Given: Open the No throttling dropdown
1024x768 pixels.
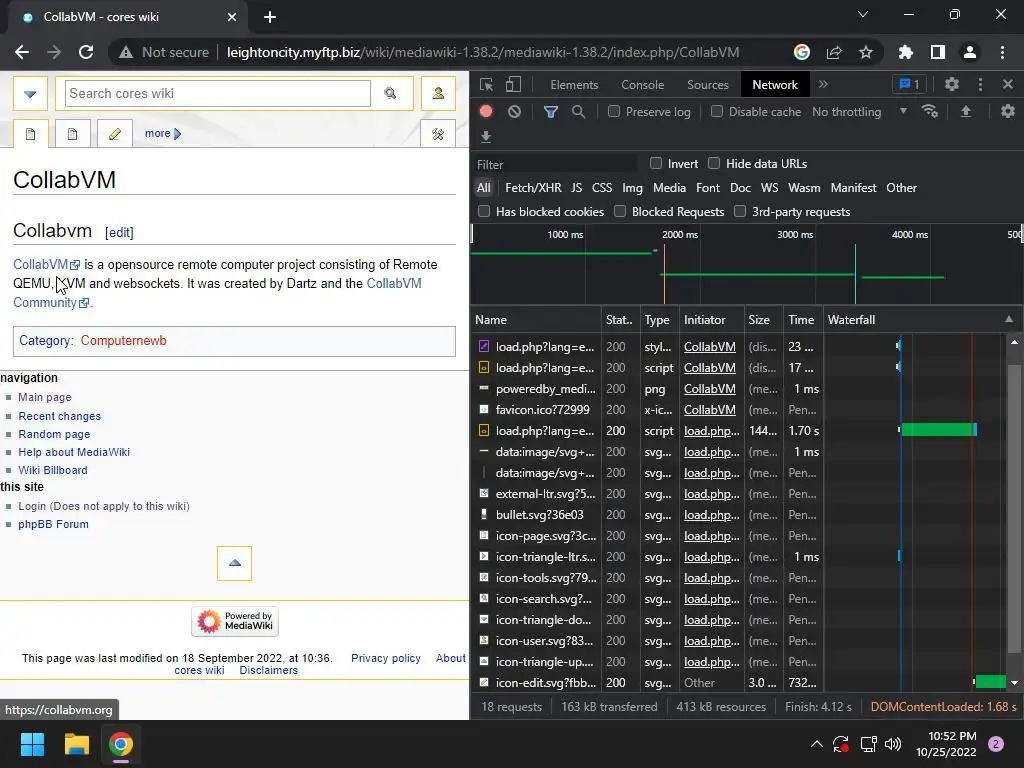Looking at the screenshot, I should [x=859, y=112].
